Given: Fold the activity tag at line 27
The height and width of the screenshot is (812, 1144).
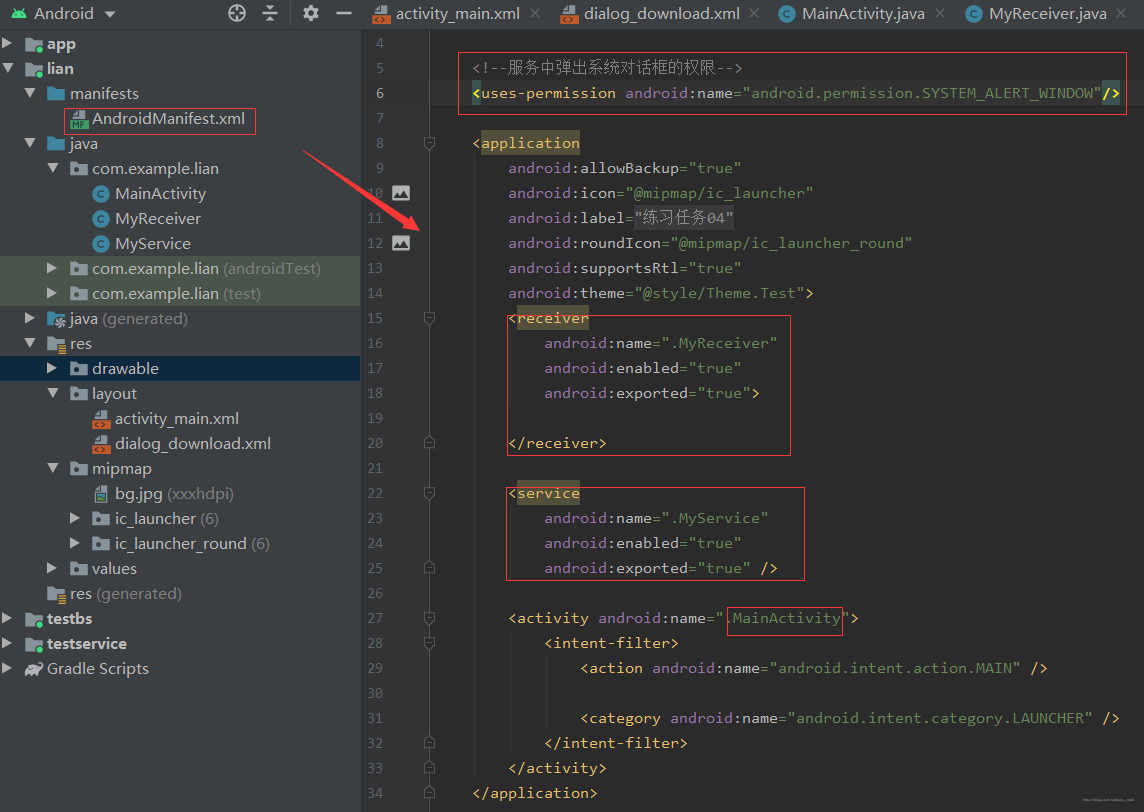Looking at the screenshot, I should 430,618.
